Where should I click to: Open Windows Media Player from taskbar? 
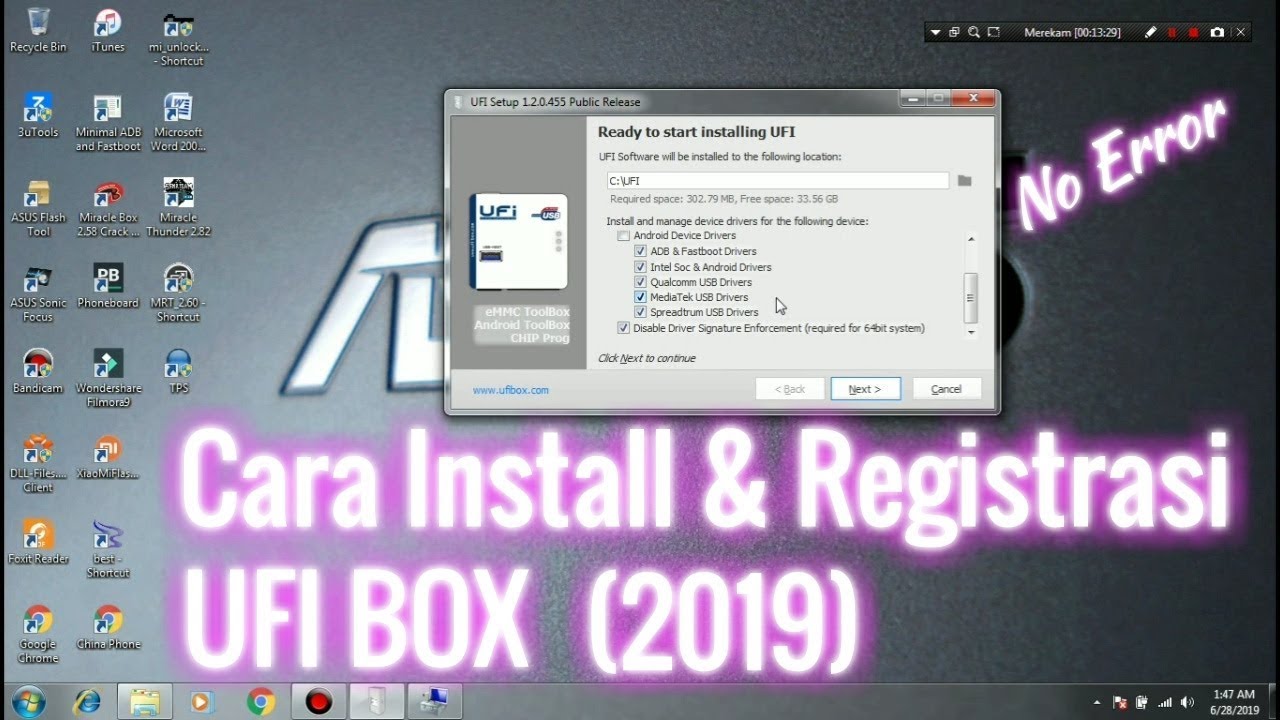coord(203,702)
